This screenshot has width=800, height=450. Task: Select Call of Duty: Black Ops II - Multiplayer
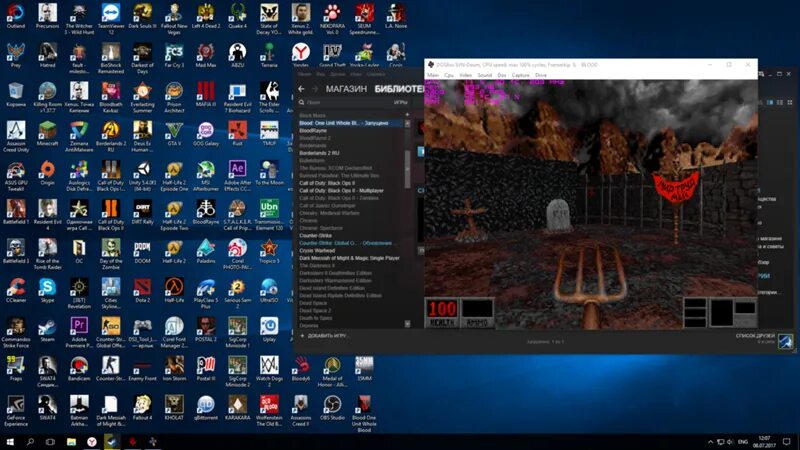[341, 190]
